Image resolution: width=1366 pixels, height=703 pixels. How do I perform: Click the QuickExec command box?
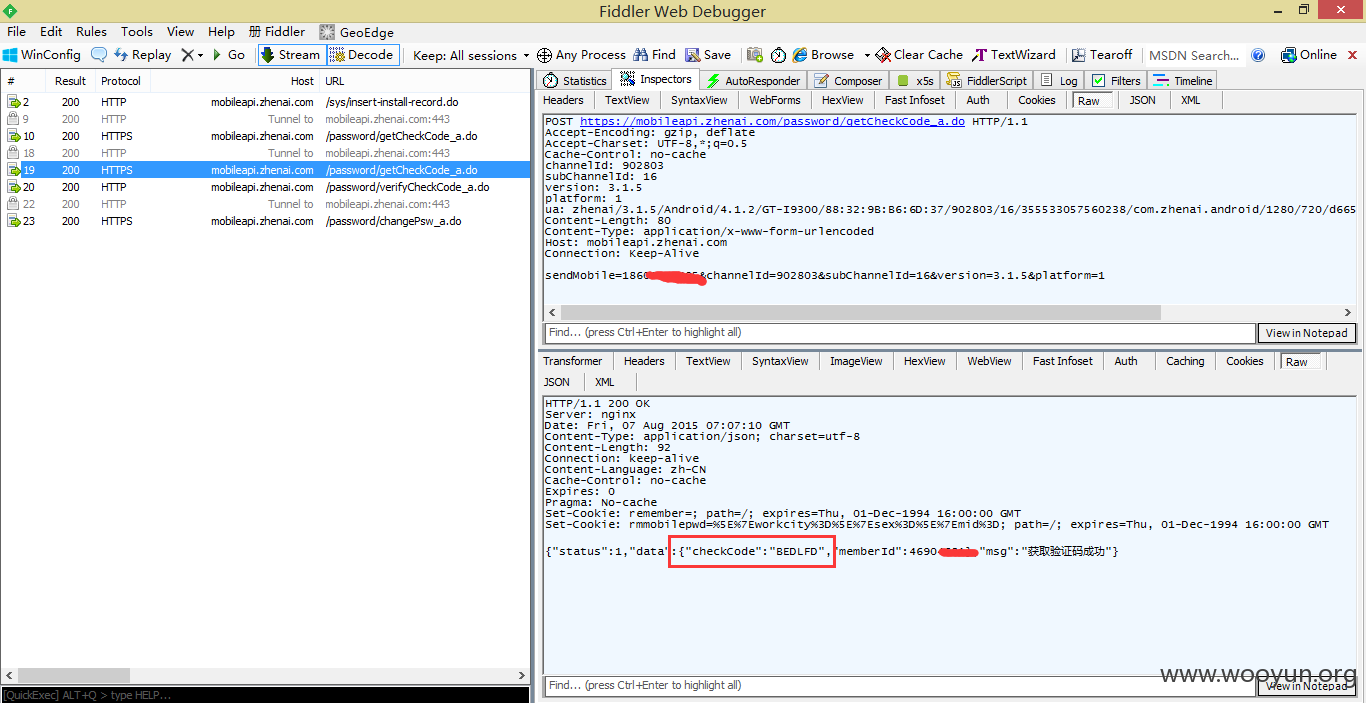(265, 695)
